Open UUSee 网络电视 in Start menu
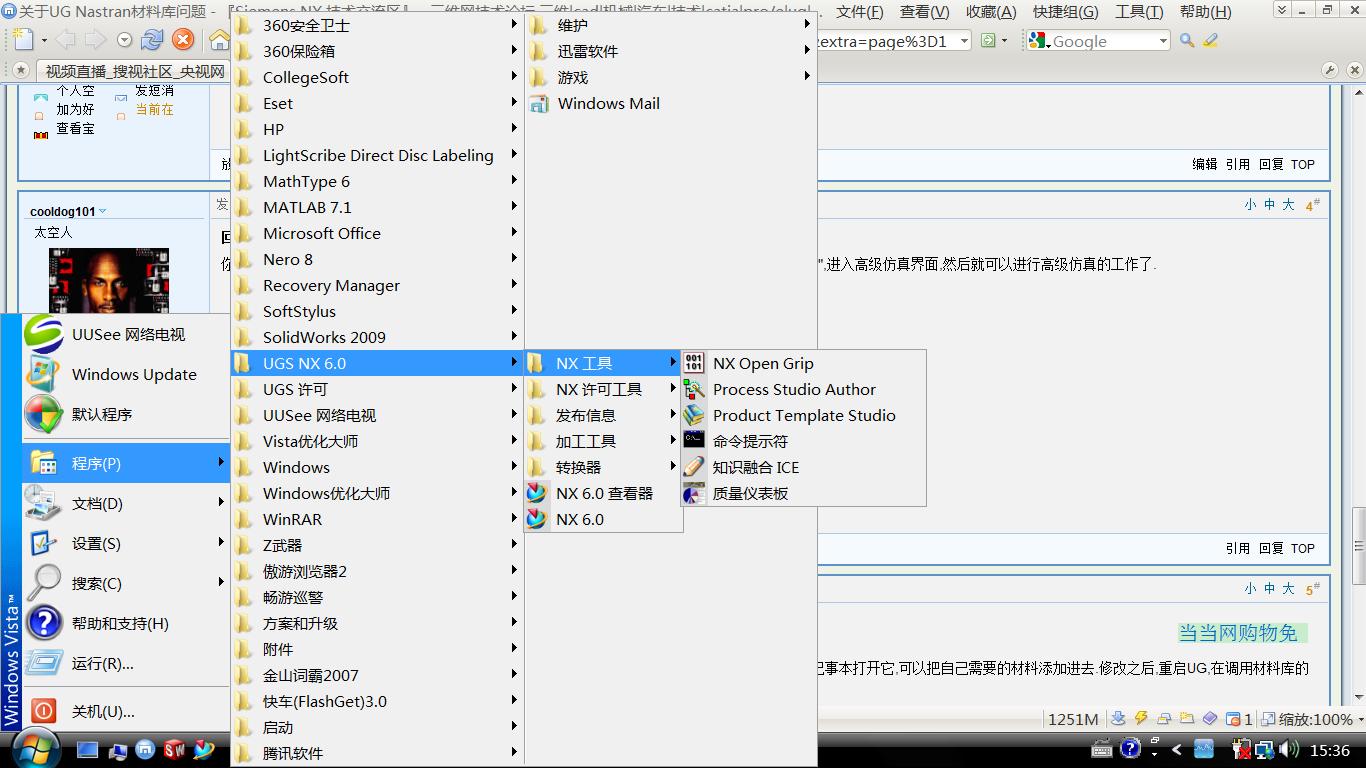The image size is (1366, 768). tap(126, 334)
